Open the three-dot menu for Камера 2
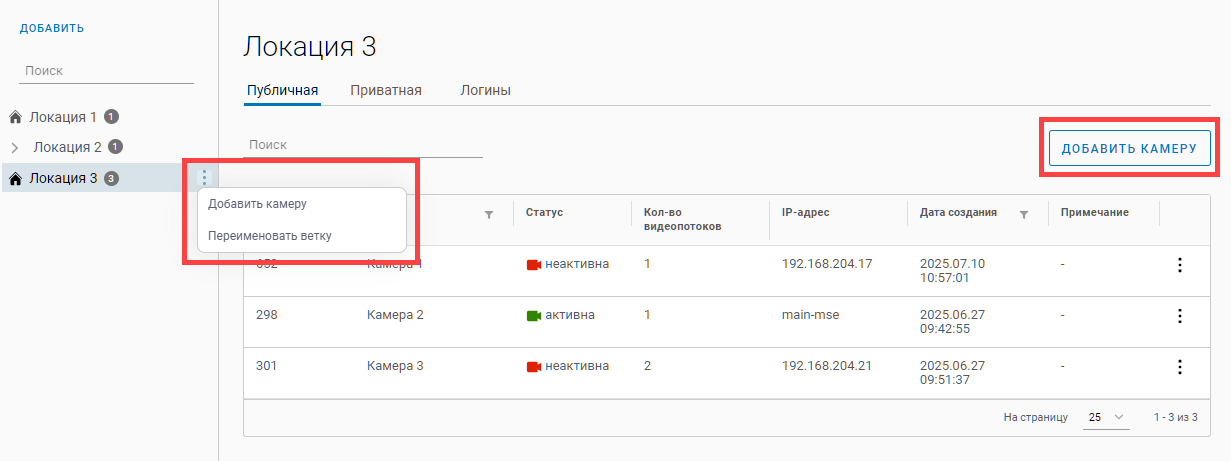This screenshot has width=1231, height=461. tap(1179, 316)
